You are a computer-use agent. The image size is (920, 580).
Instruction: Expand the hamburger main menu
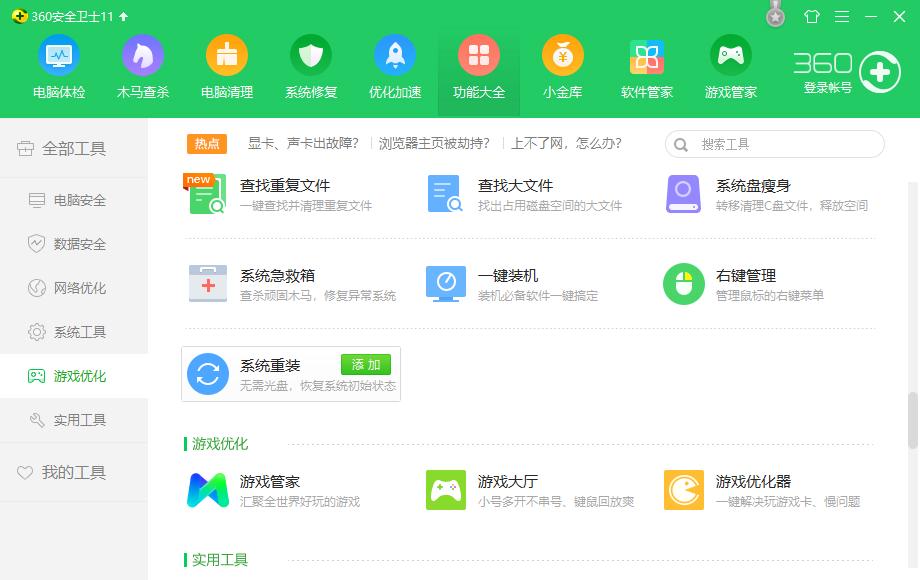tap(841, 16)
